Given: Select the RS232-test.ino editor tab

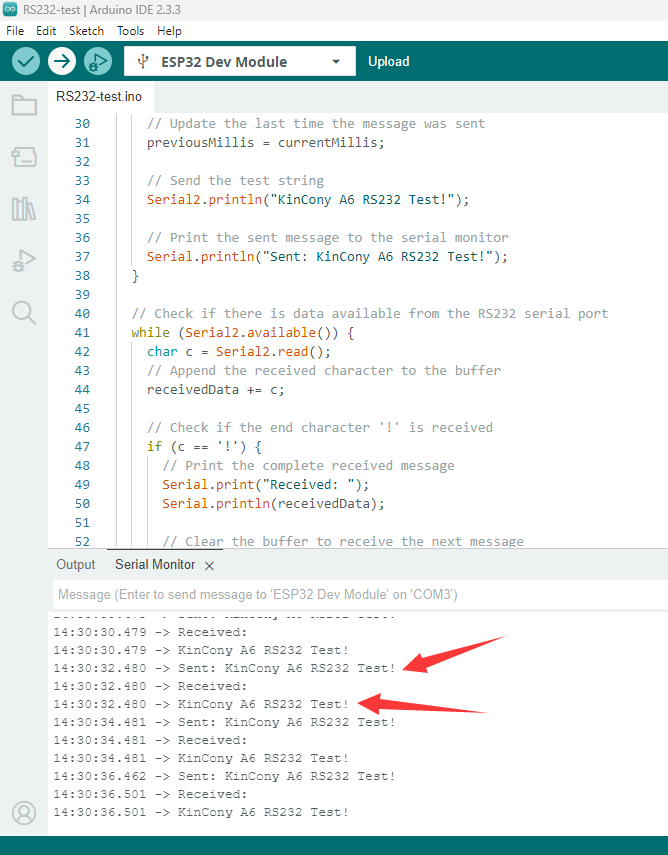Looking at the screenshot, I should tap(98, 96).
